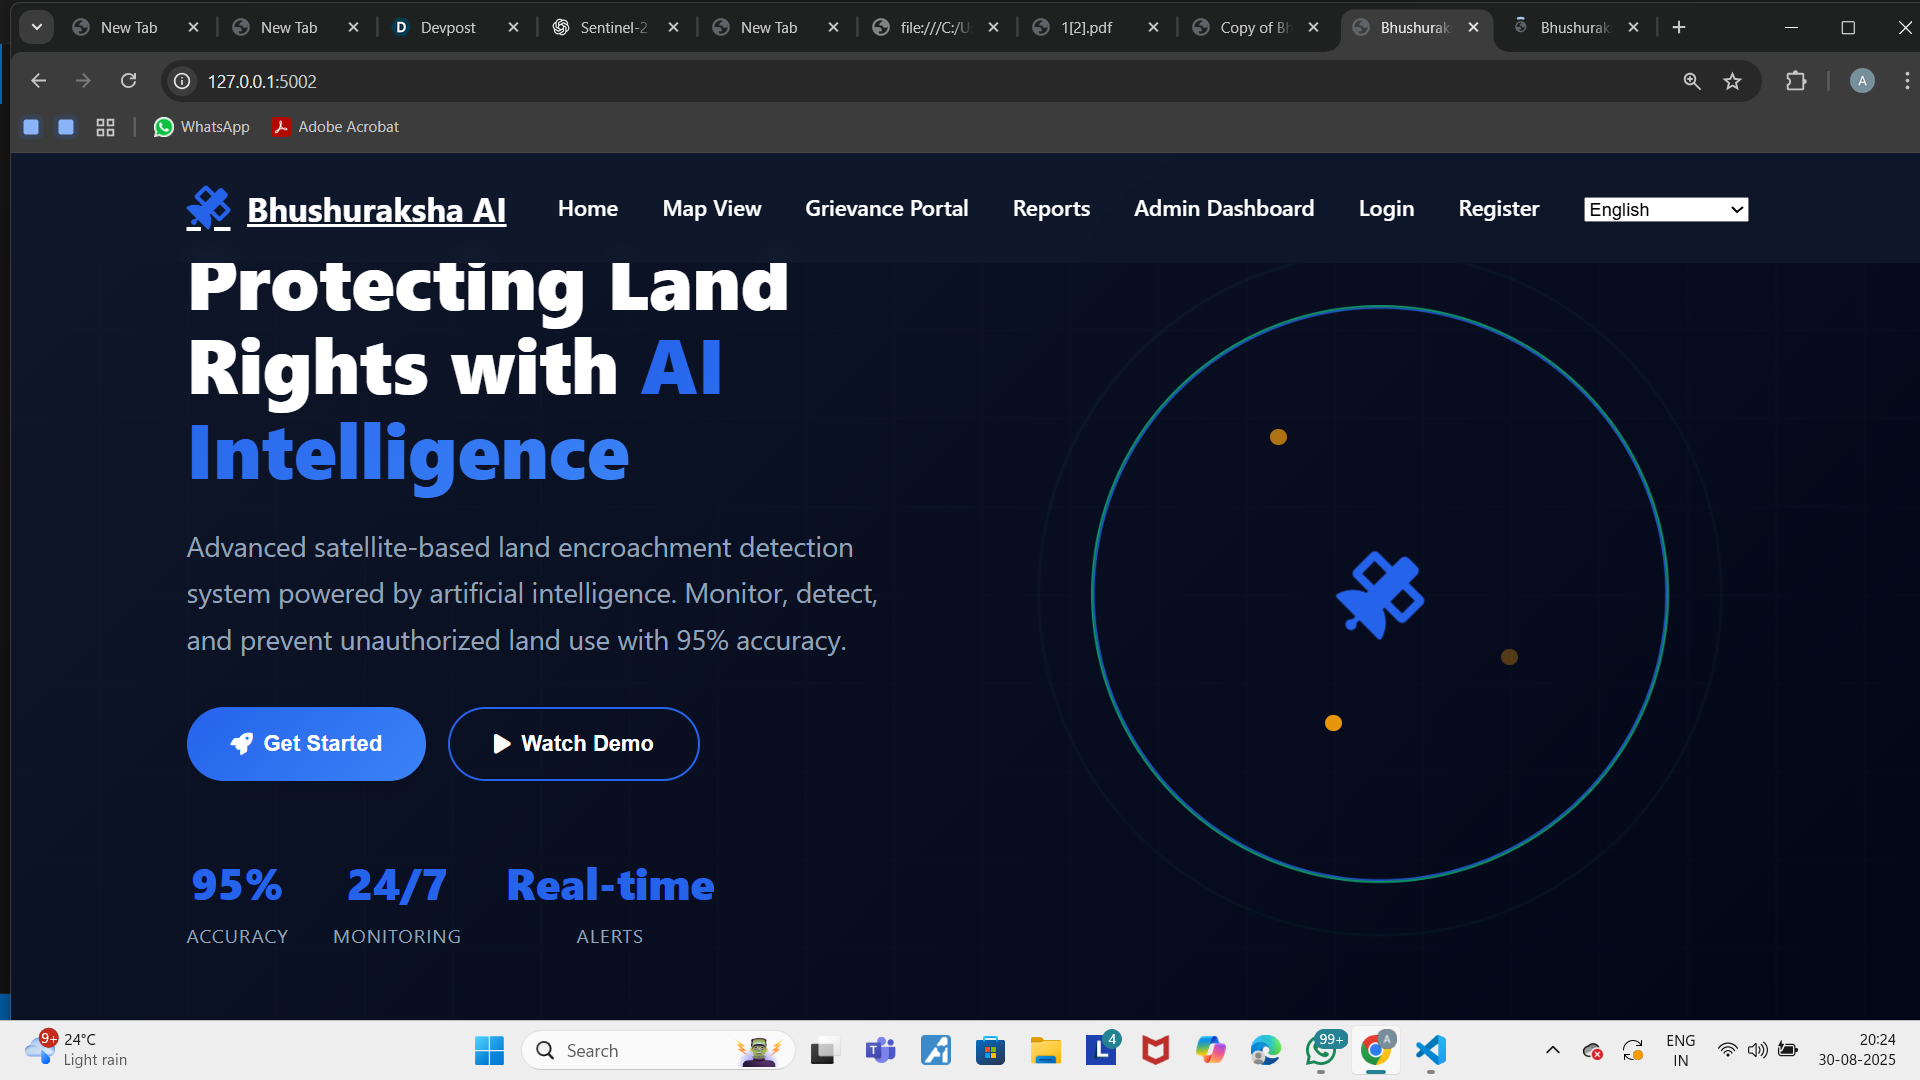Open the Admin Dashboard link
This screenshot has height=1080, width=1920.
click(x=1223, y=209)
